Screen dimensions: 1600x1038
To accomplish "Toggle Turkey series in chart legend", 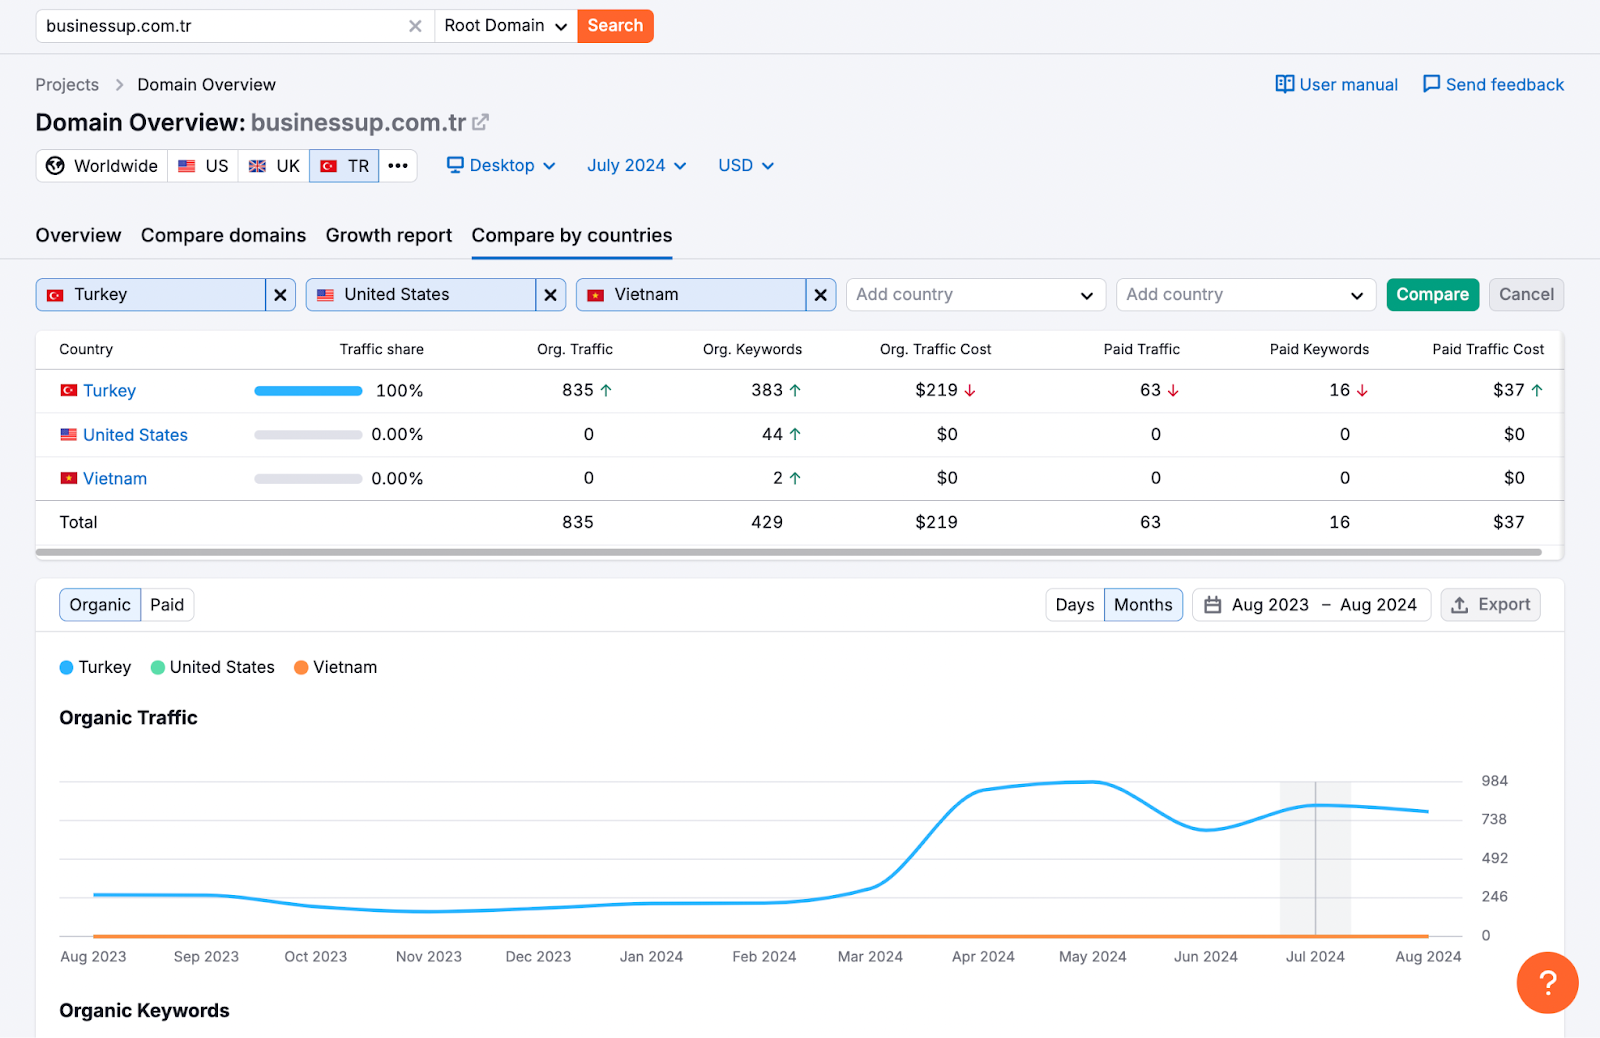I will [x=95, y=667].
